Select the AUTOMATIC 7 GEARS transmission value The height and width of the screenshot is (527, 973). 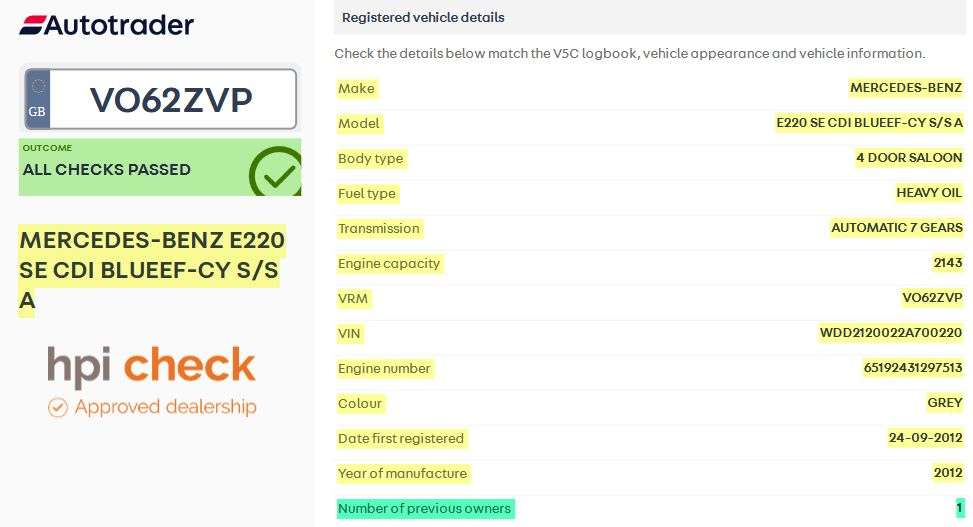[x=896, y=228]
